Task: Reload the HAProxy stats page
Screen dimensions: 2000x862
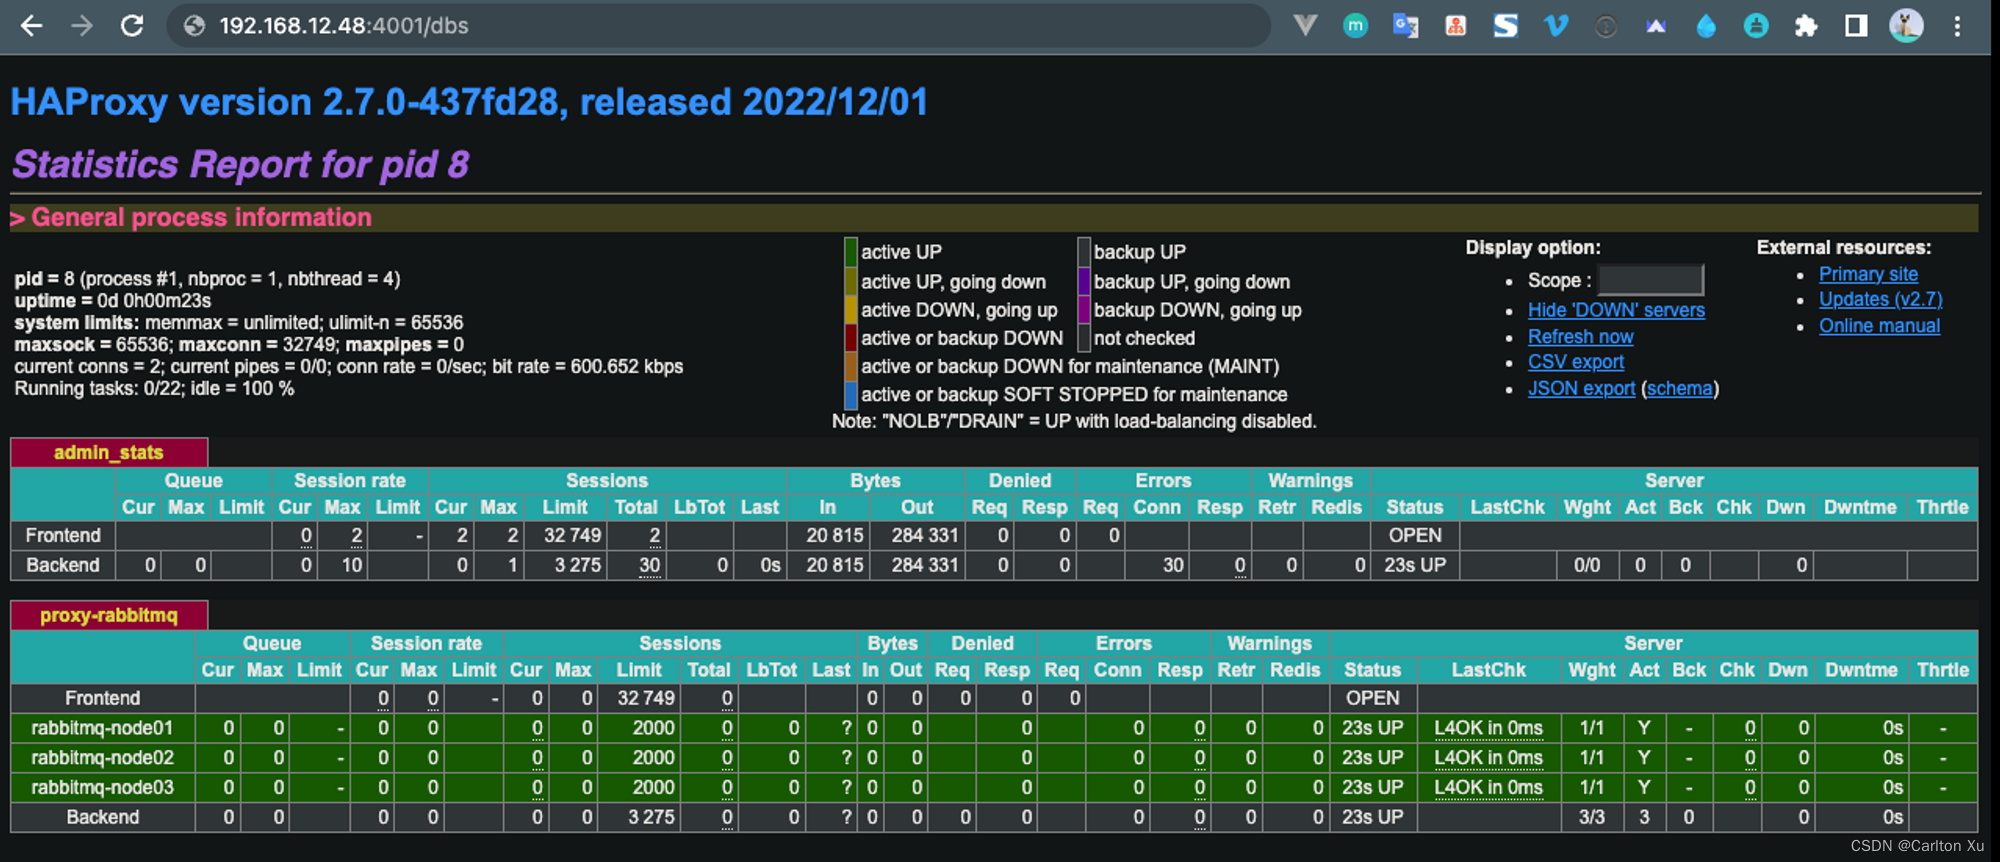Action: click(132, 26)
